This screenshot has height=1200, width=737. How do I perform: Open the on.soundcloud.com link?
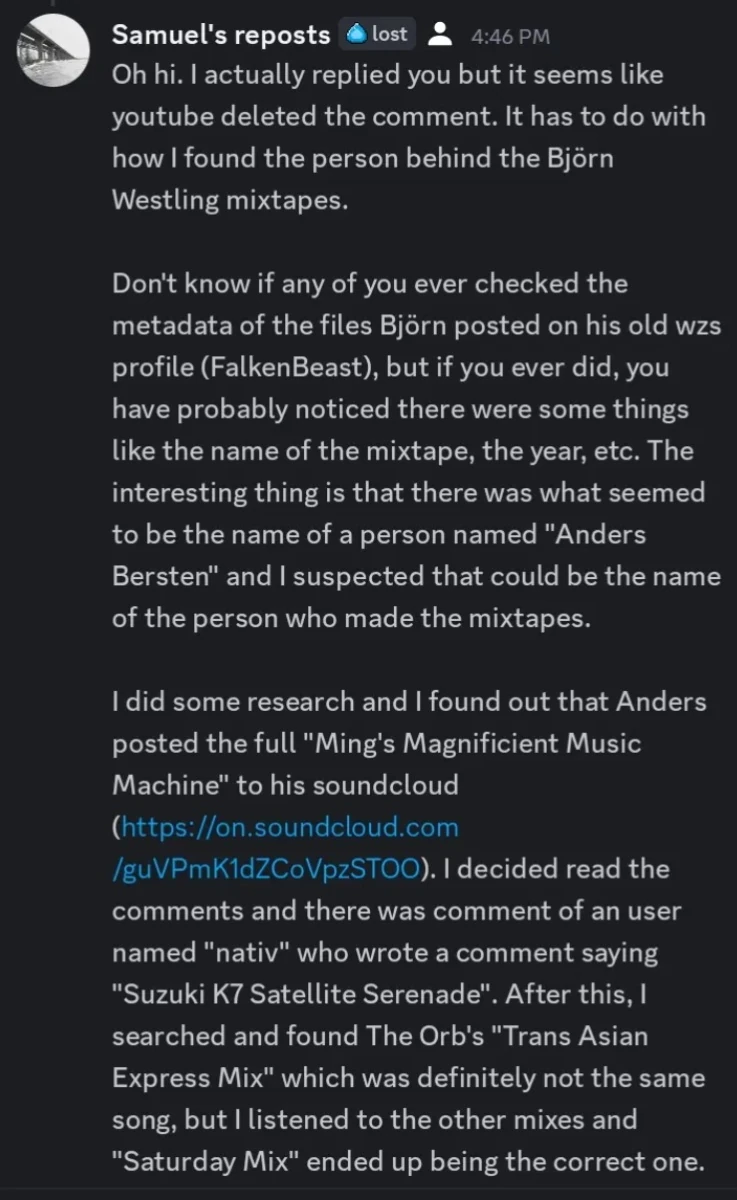pyautogui.click(x=290, y=827)
